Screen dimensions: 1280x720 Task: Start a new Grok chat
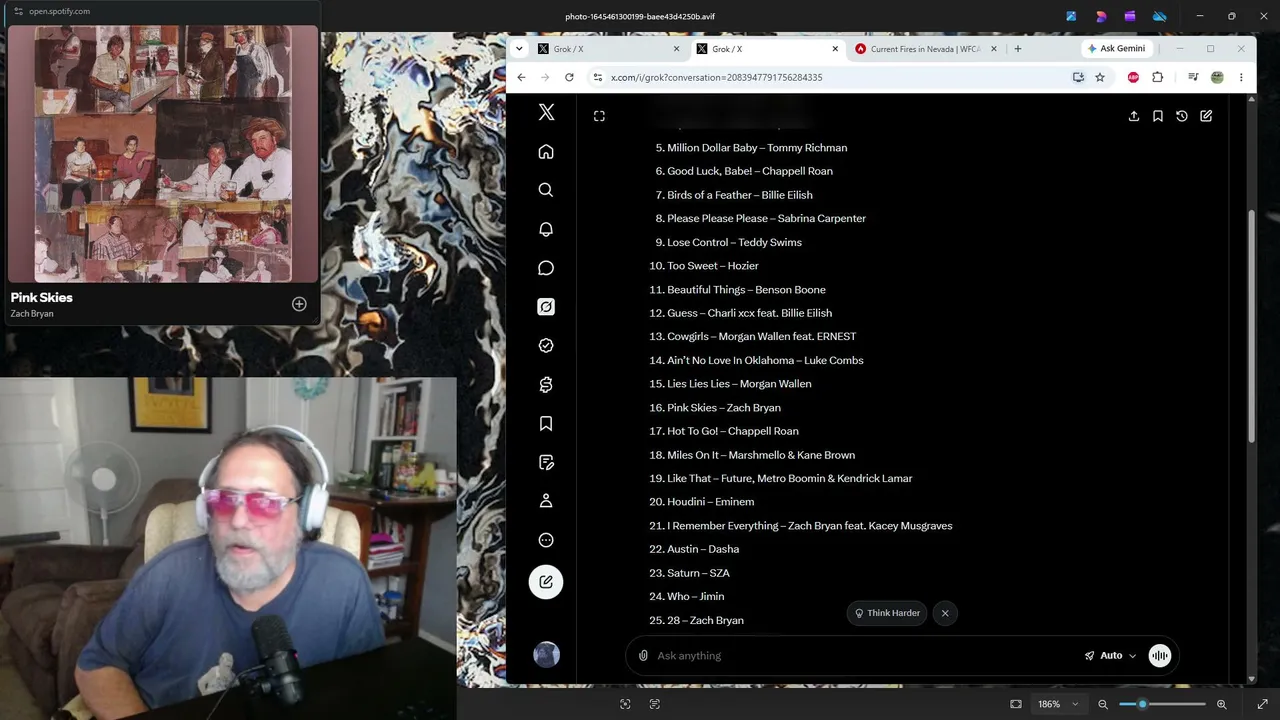(1206, 116)
